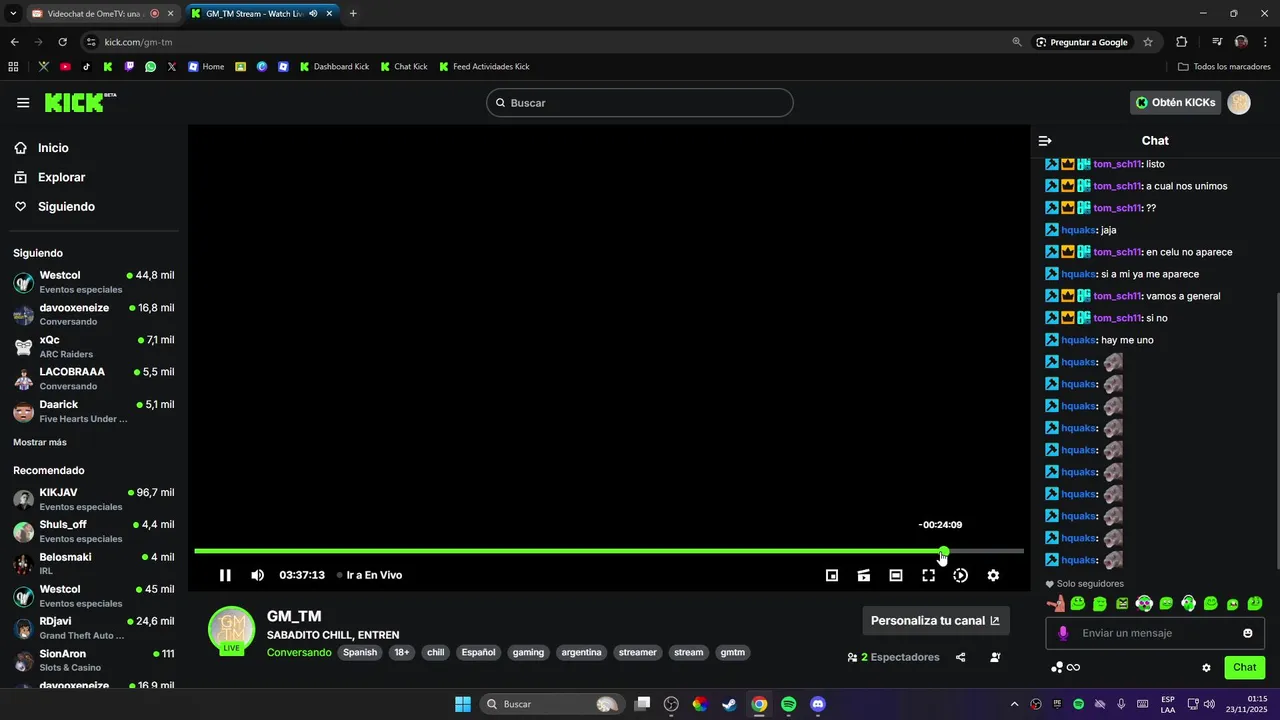This screenshot has height=720, width=1280.
Task: Open the LACOBRAAA channel
Action: (x=94, y=379)
